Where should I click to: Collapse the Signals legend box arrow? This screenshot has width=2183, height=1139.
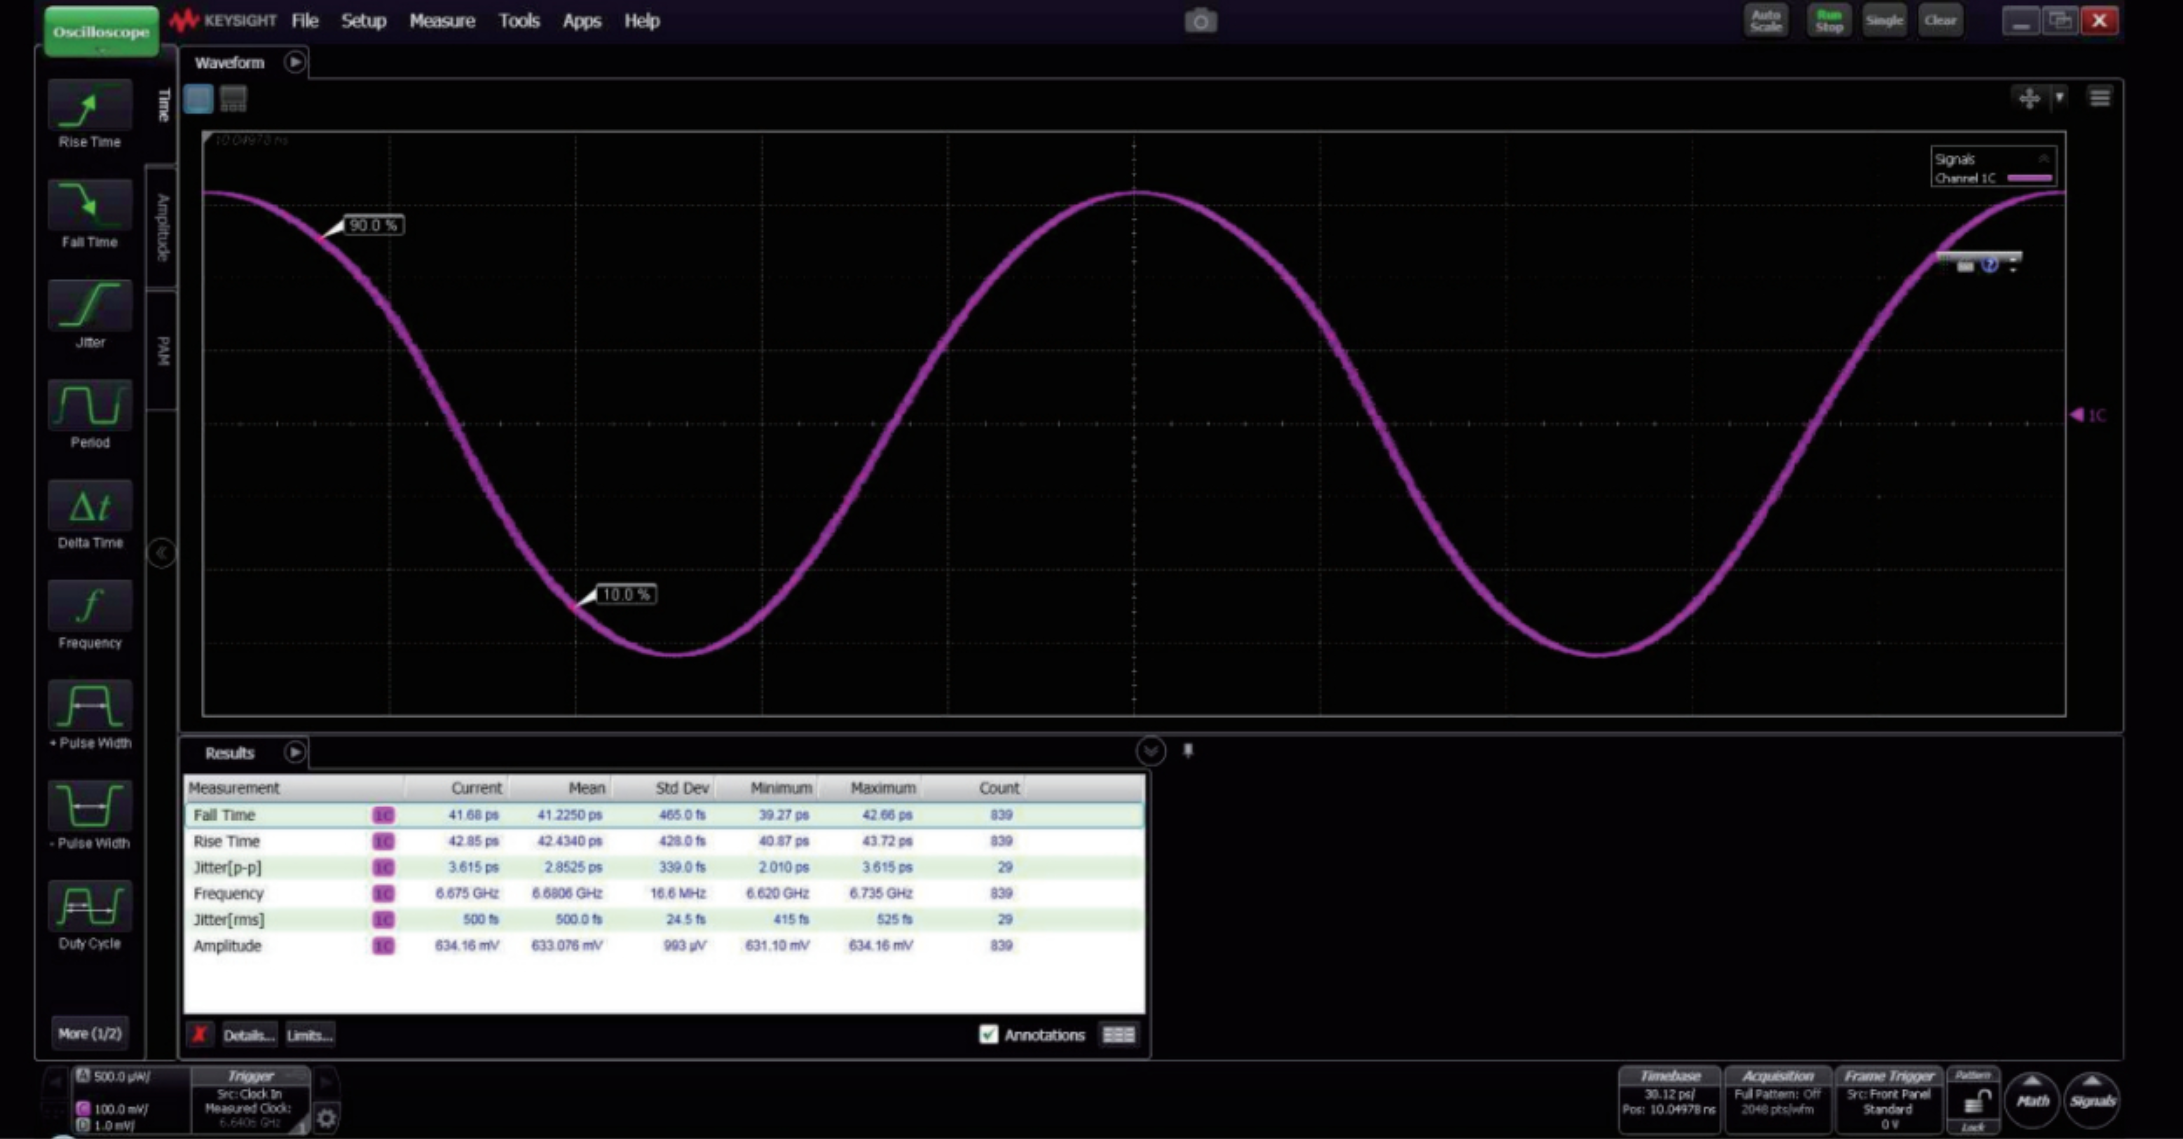click(2044, 158)
